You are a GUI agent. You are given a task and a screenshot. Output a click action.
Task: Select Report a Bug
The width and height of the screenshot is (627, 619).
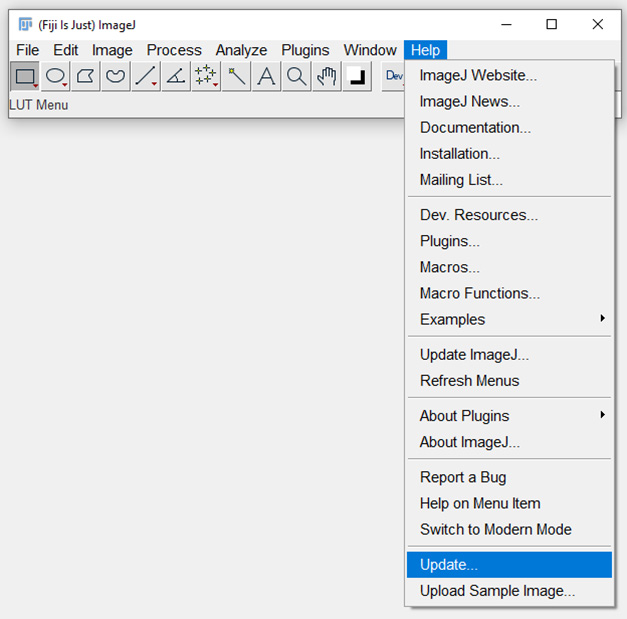(x=509, y=477)
